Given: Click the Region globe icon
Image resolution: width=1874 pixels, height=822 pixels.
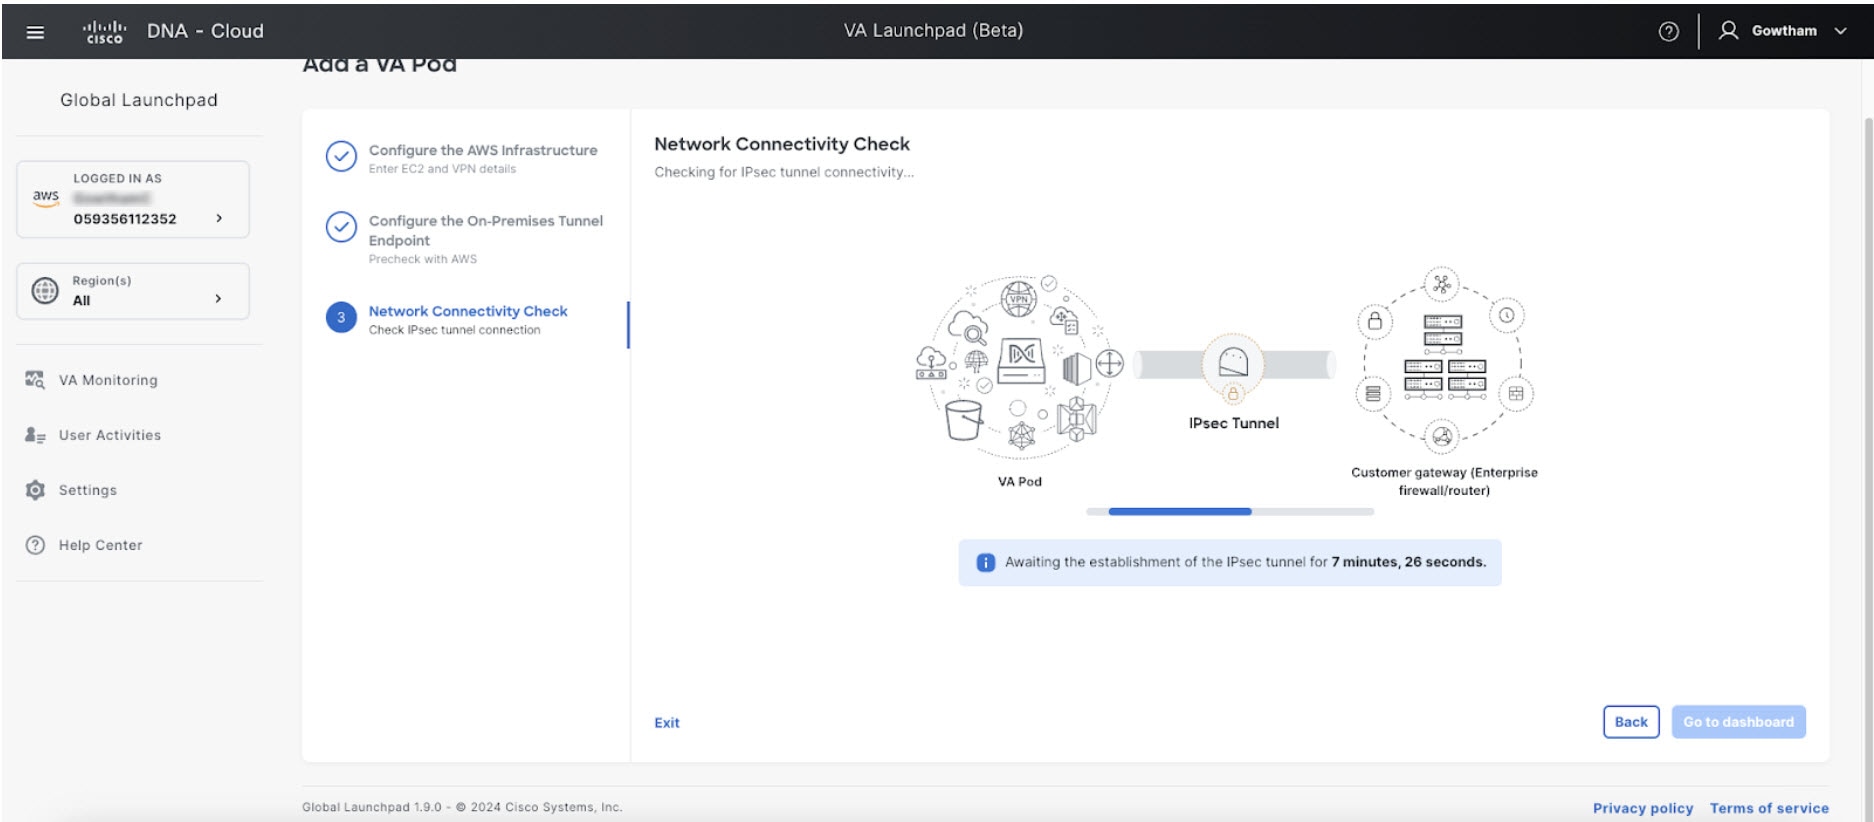Looking at the screenshot, I should pyautogui.click(x=45, y=291).
